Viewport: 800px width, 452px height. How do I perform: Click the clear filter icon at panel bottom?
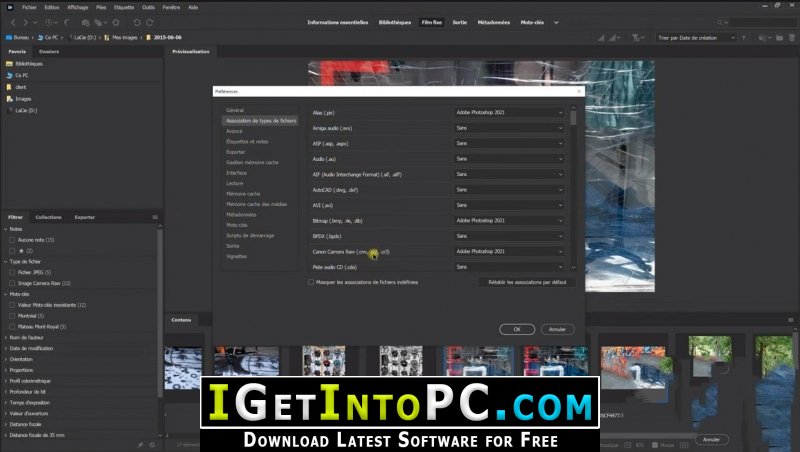152,445
